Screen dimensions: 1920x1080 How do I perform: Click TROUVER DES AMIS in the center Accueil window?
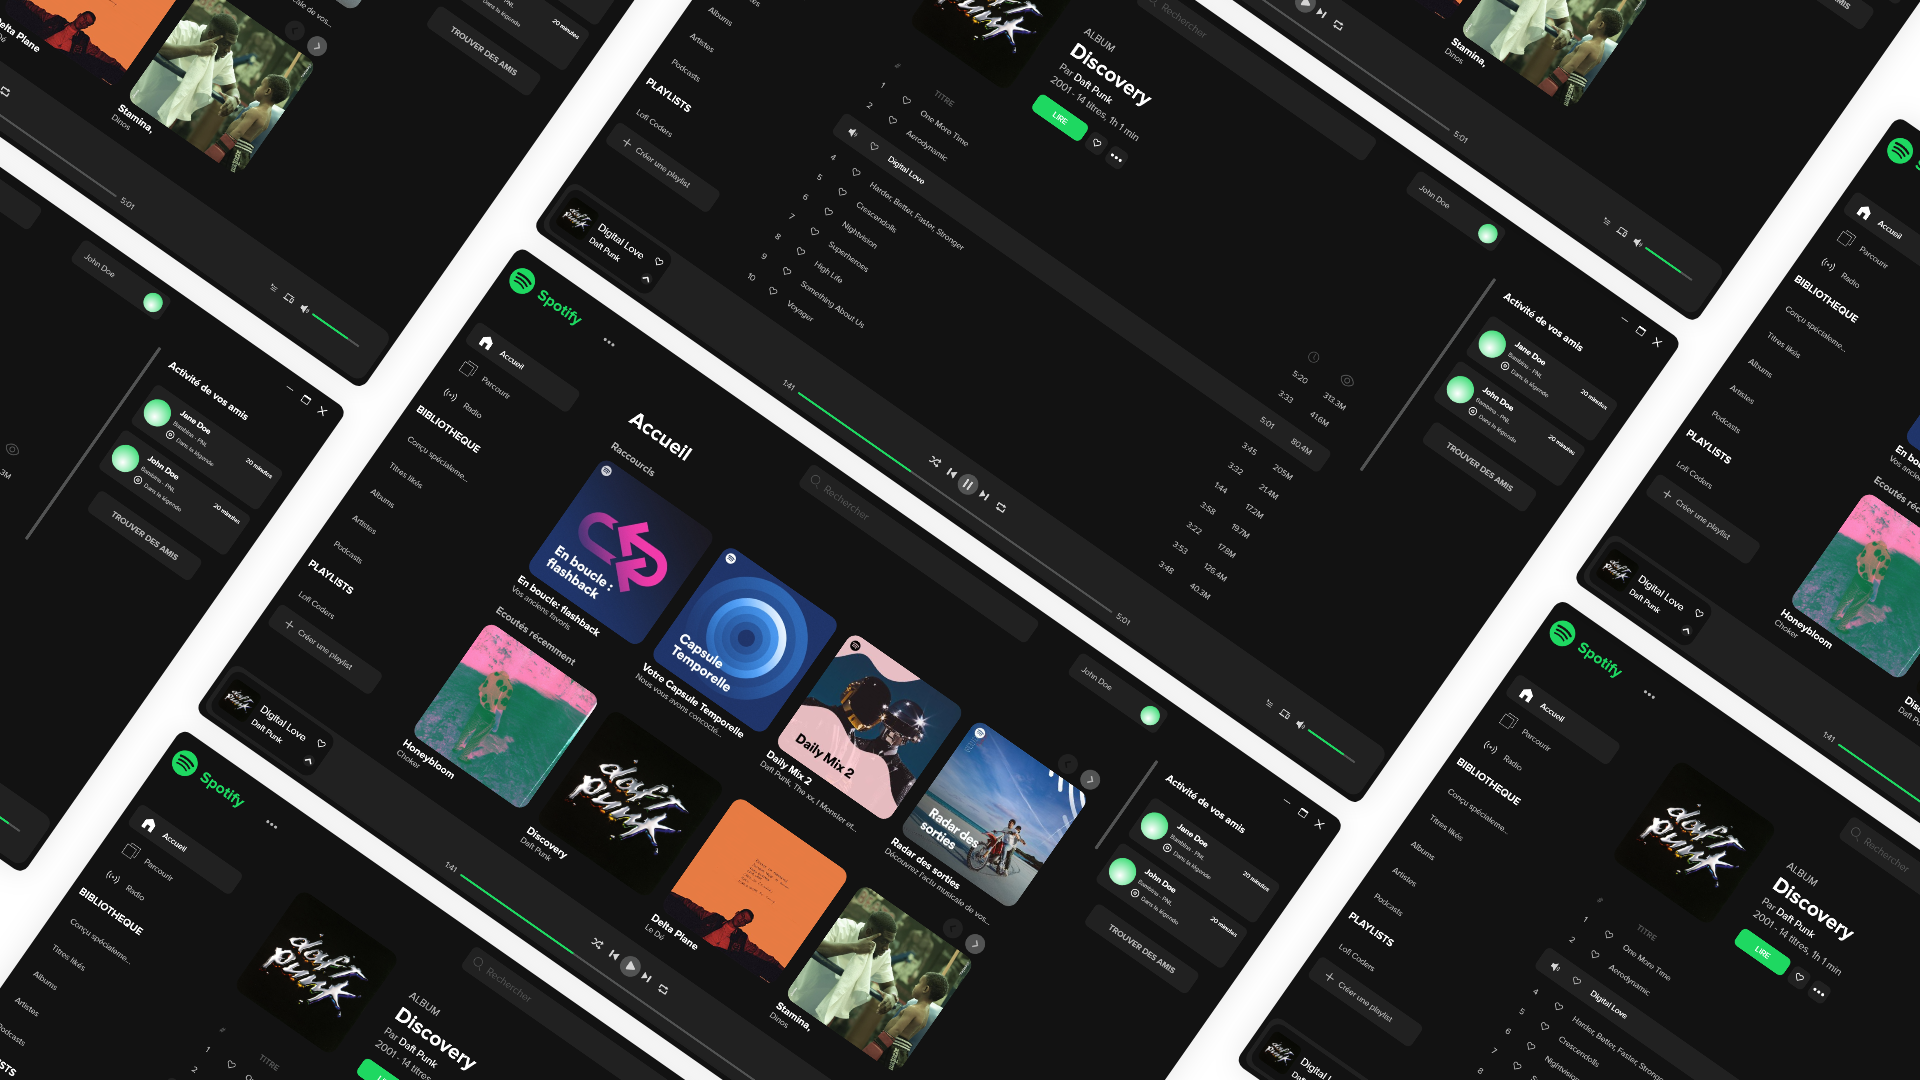(1141, 949)
